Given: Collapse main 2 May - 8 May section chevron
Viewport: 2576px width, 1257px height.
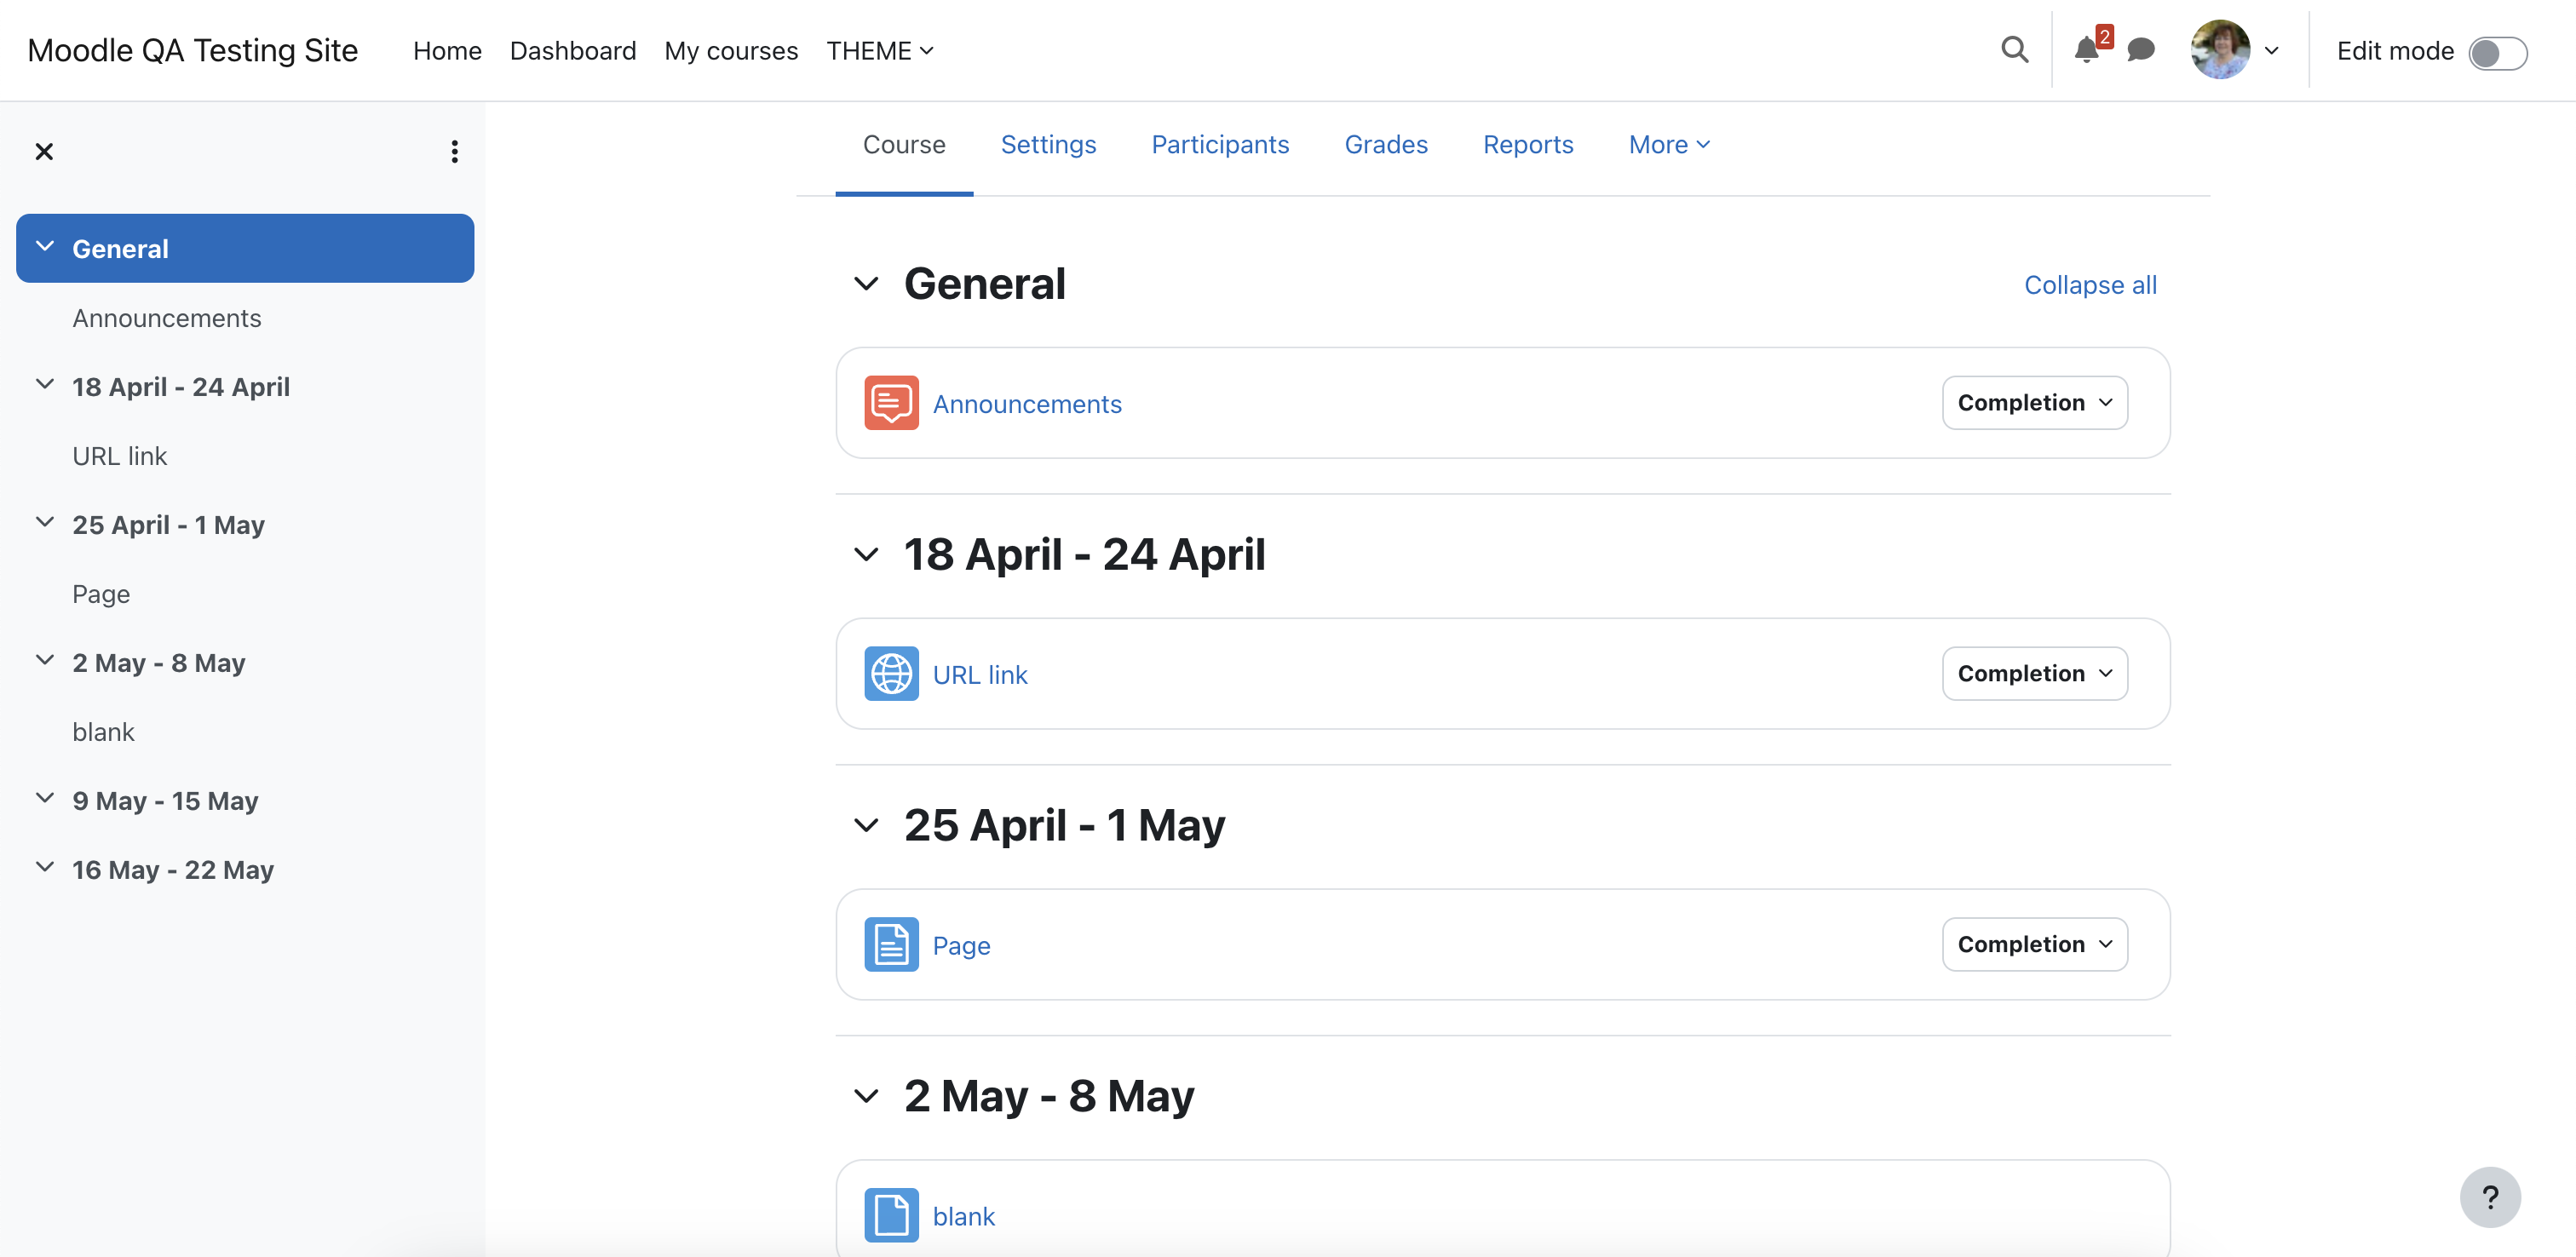Looking at the screenshot, I should (866, 1096).
